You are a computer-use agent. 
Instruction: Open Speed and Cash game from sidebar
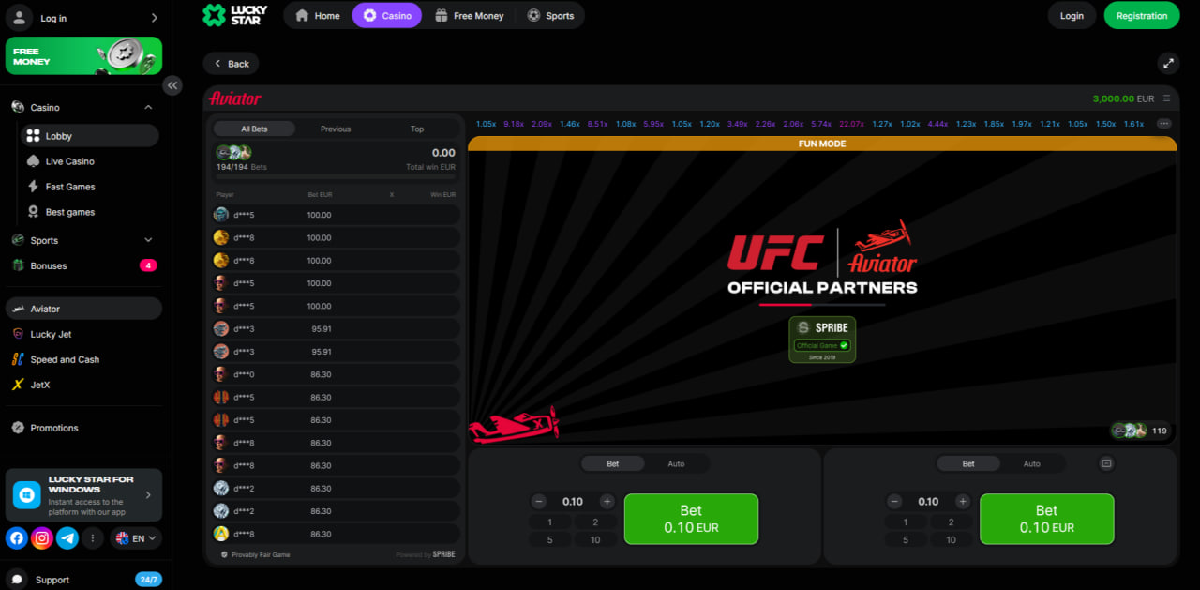(x=84, y=359)
